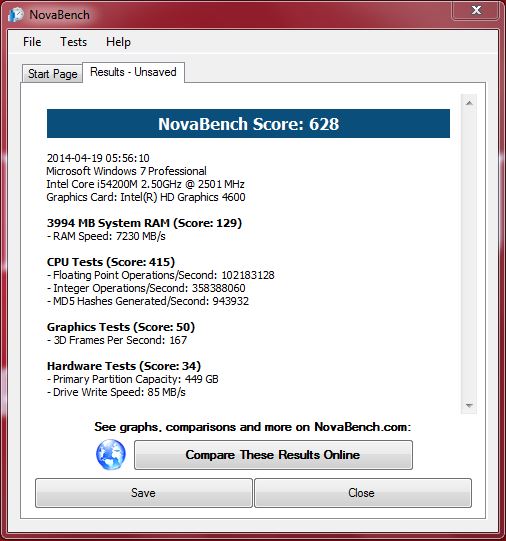Click the scrollbar down arrow
506x541 pixels.
pos(469,405)
